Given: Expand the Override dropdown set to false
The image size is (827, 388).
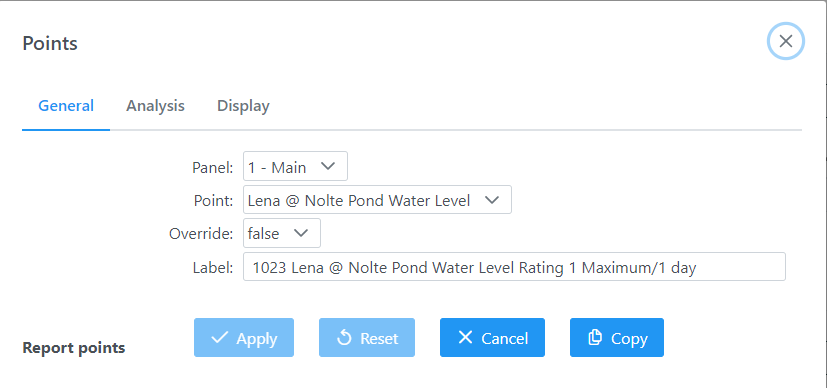Looking at the screenshot, I should point(282,233).
